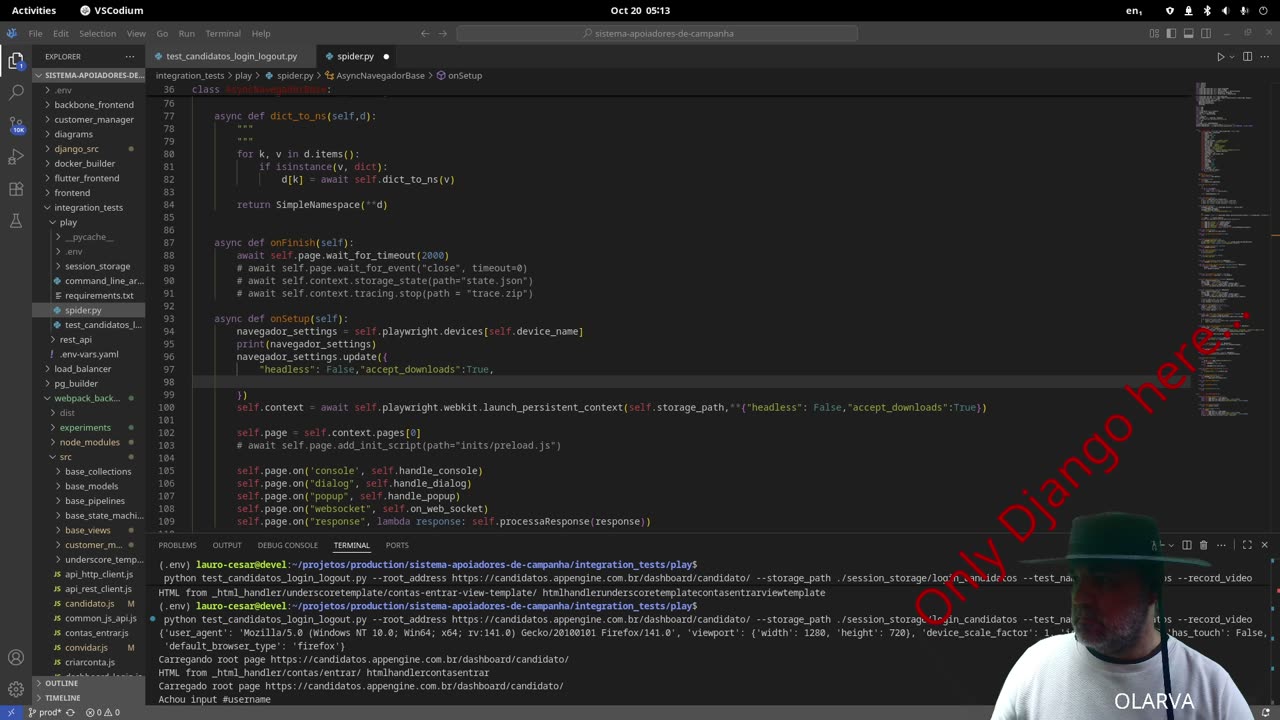
Task: Open the Testing flask icon
Action: coord(16,221)
